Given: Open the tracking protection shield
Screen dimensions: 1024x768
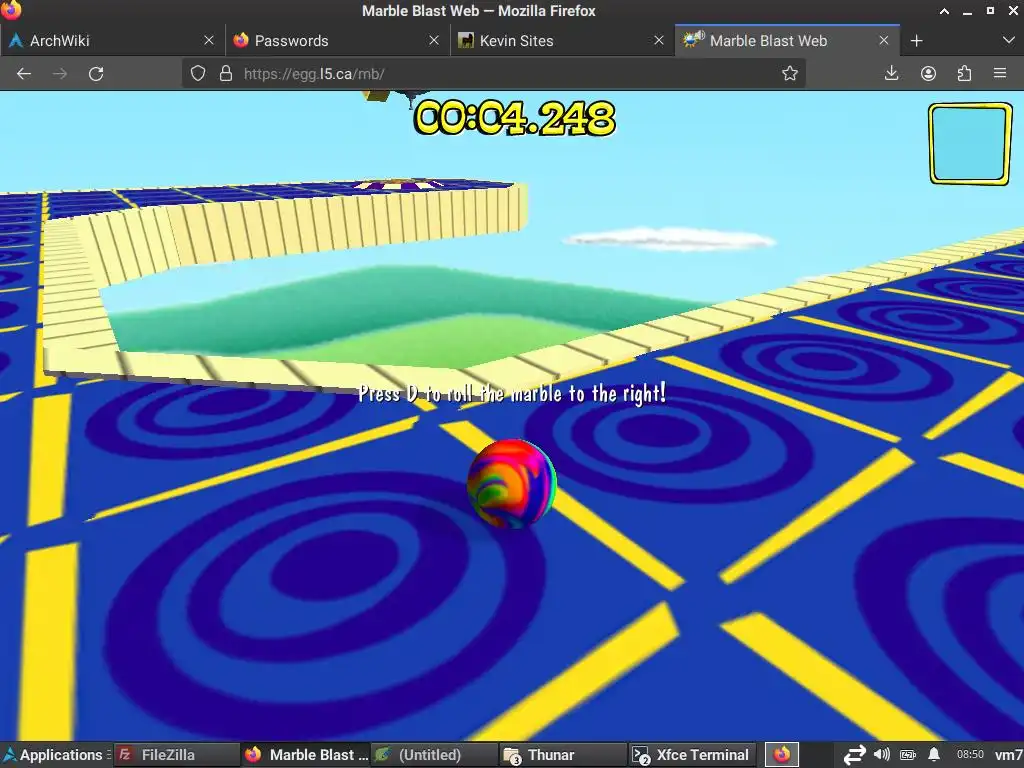Looking at the screenshot, I should coord(198,73).
